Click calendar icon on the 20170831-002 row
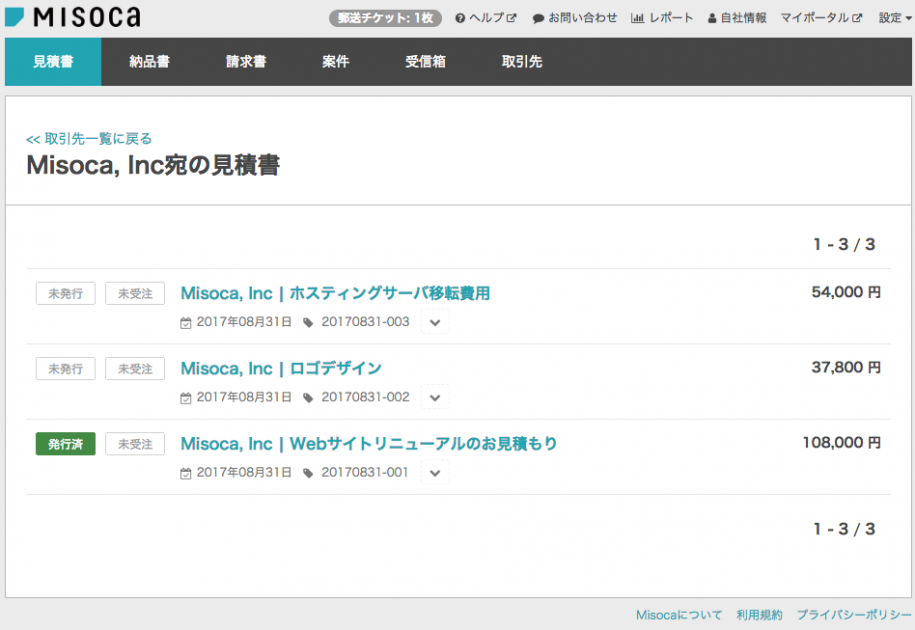915x630 pixels. click(x=186, y=398)
